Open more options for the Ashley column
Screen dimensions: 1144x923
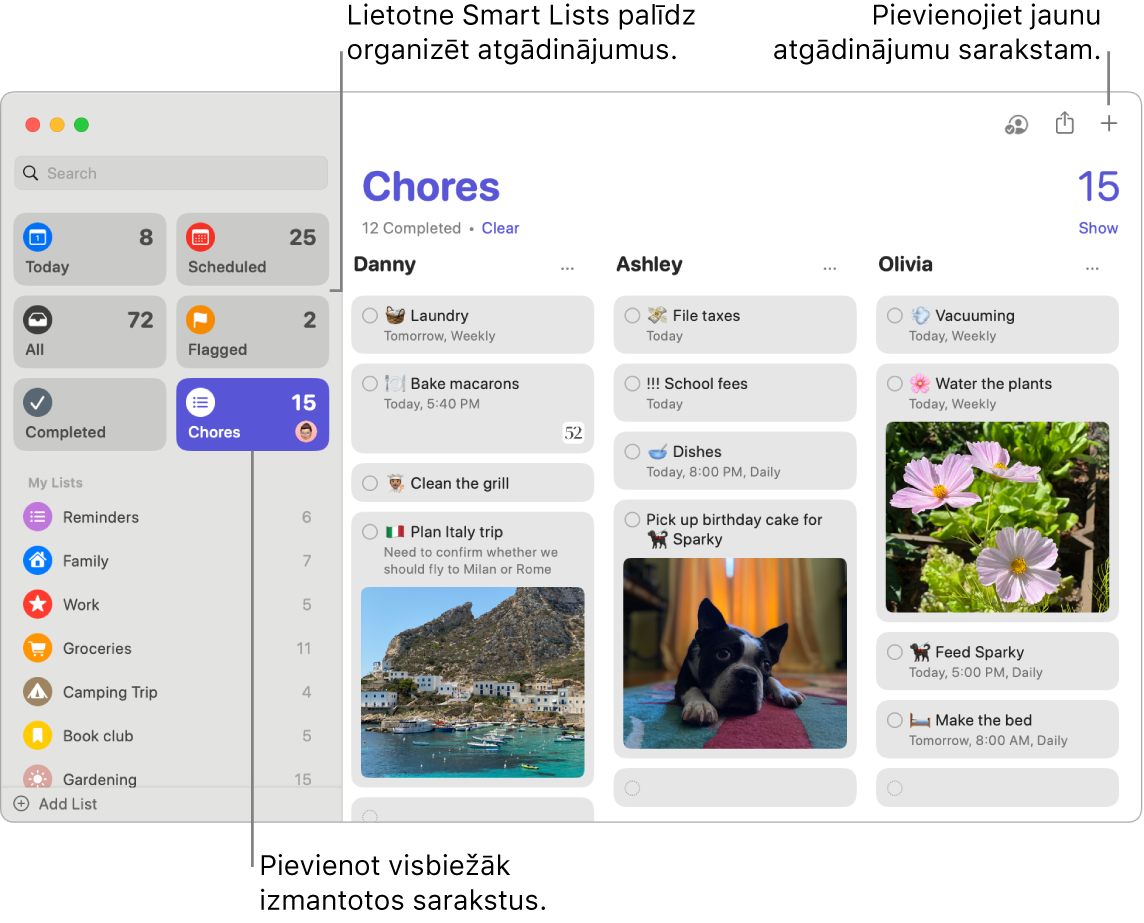(829, 268)
